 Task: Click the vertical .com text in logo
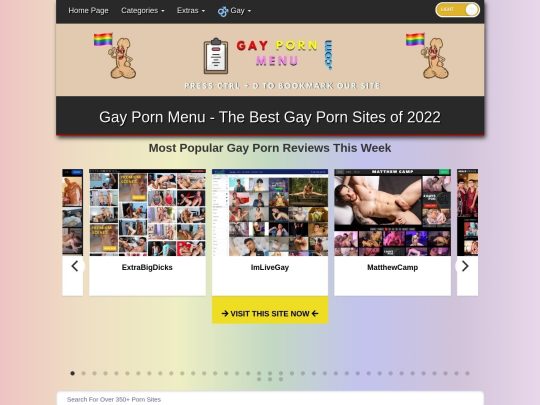pyautogui.click(x=328, y=55)
